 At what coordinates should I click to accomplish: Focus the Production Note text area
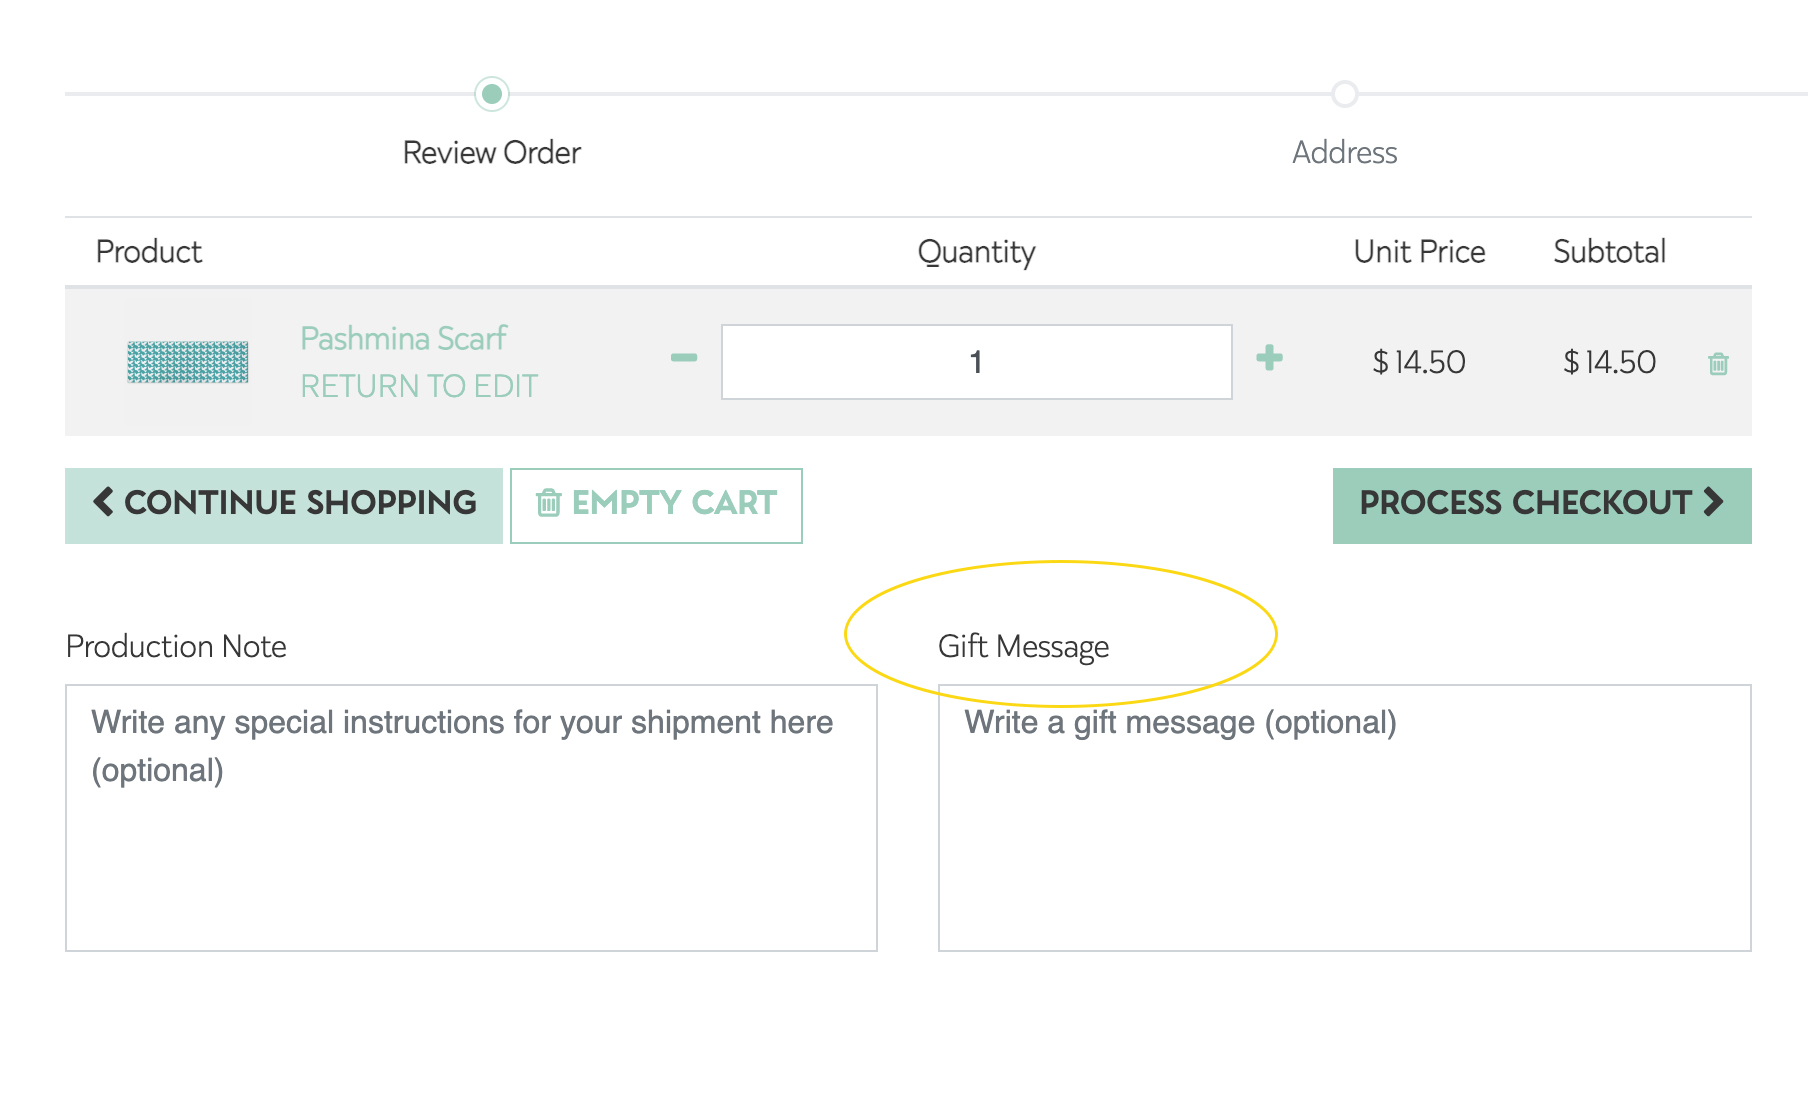click(x=471, y=818)
